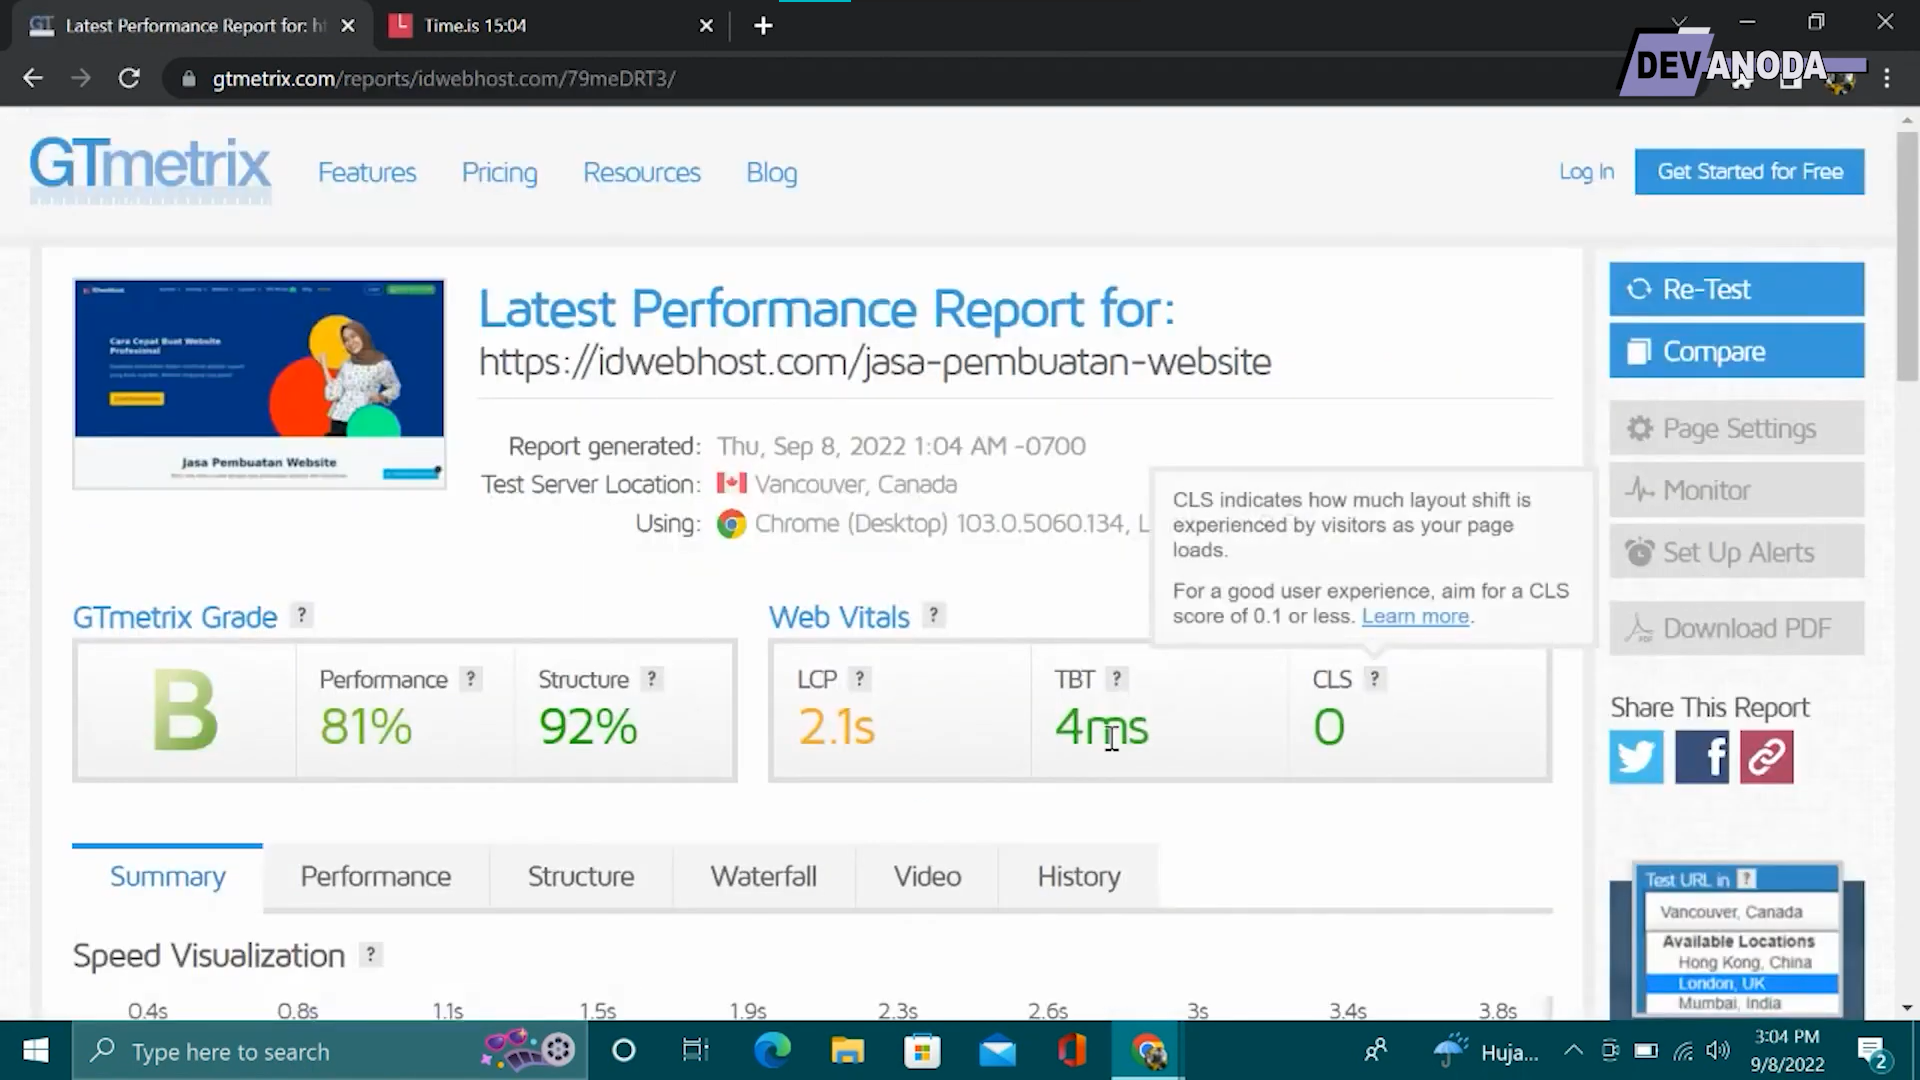
Task: Open Page Settings
Action: pos(1736,428)
